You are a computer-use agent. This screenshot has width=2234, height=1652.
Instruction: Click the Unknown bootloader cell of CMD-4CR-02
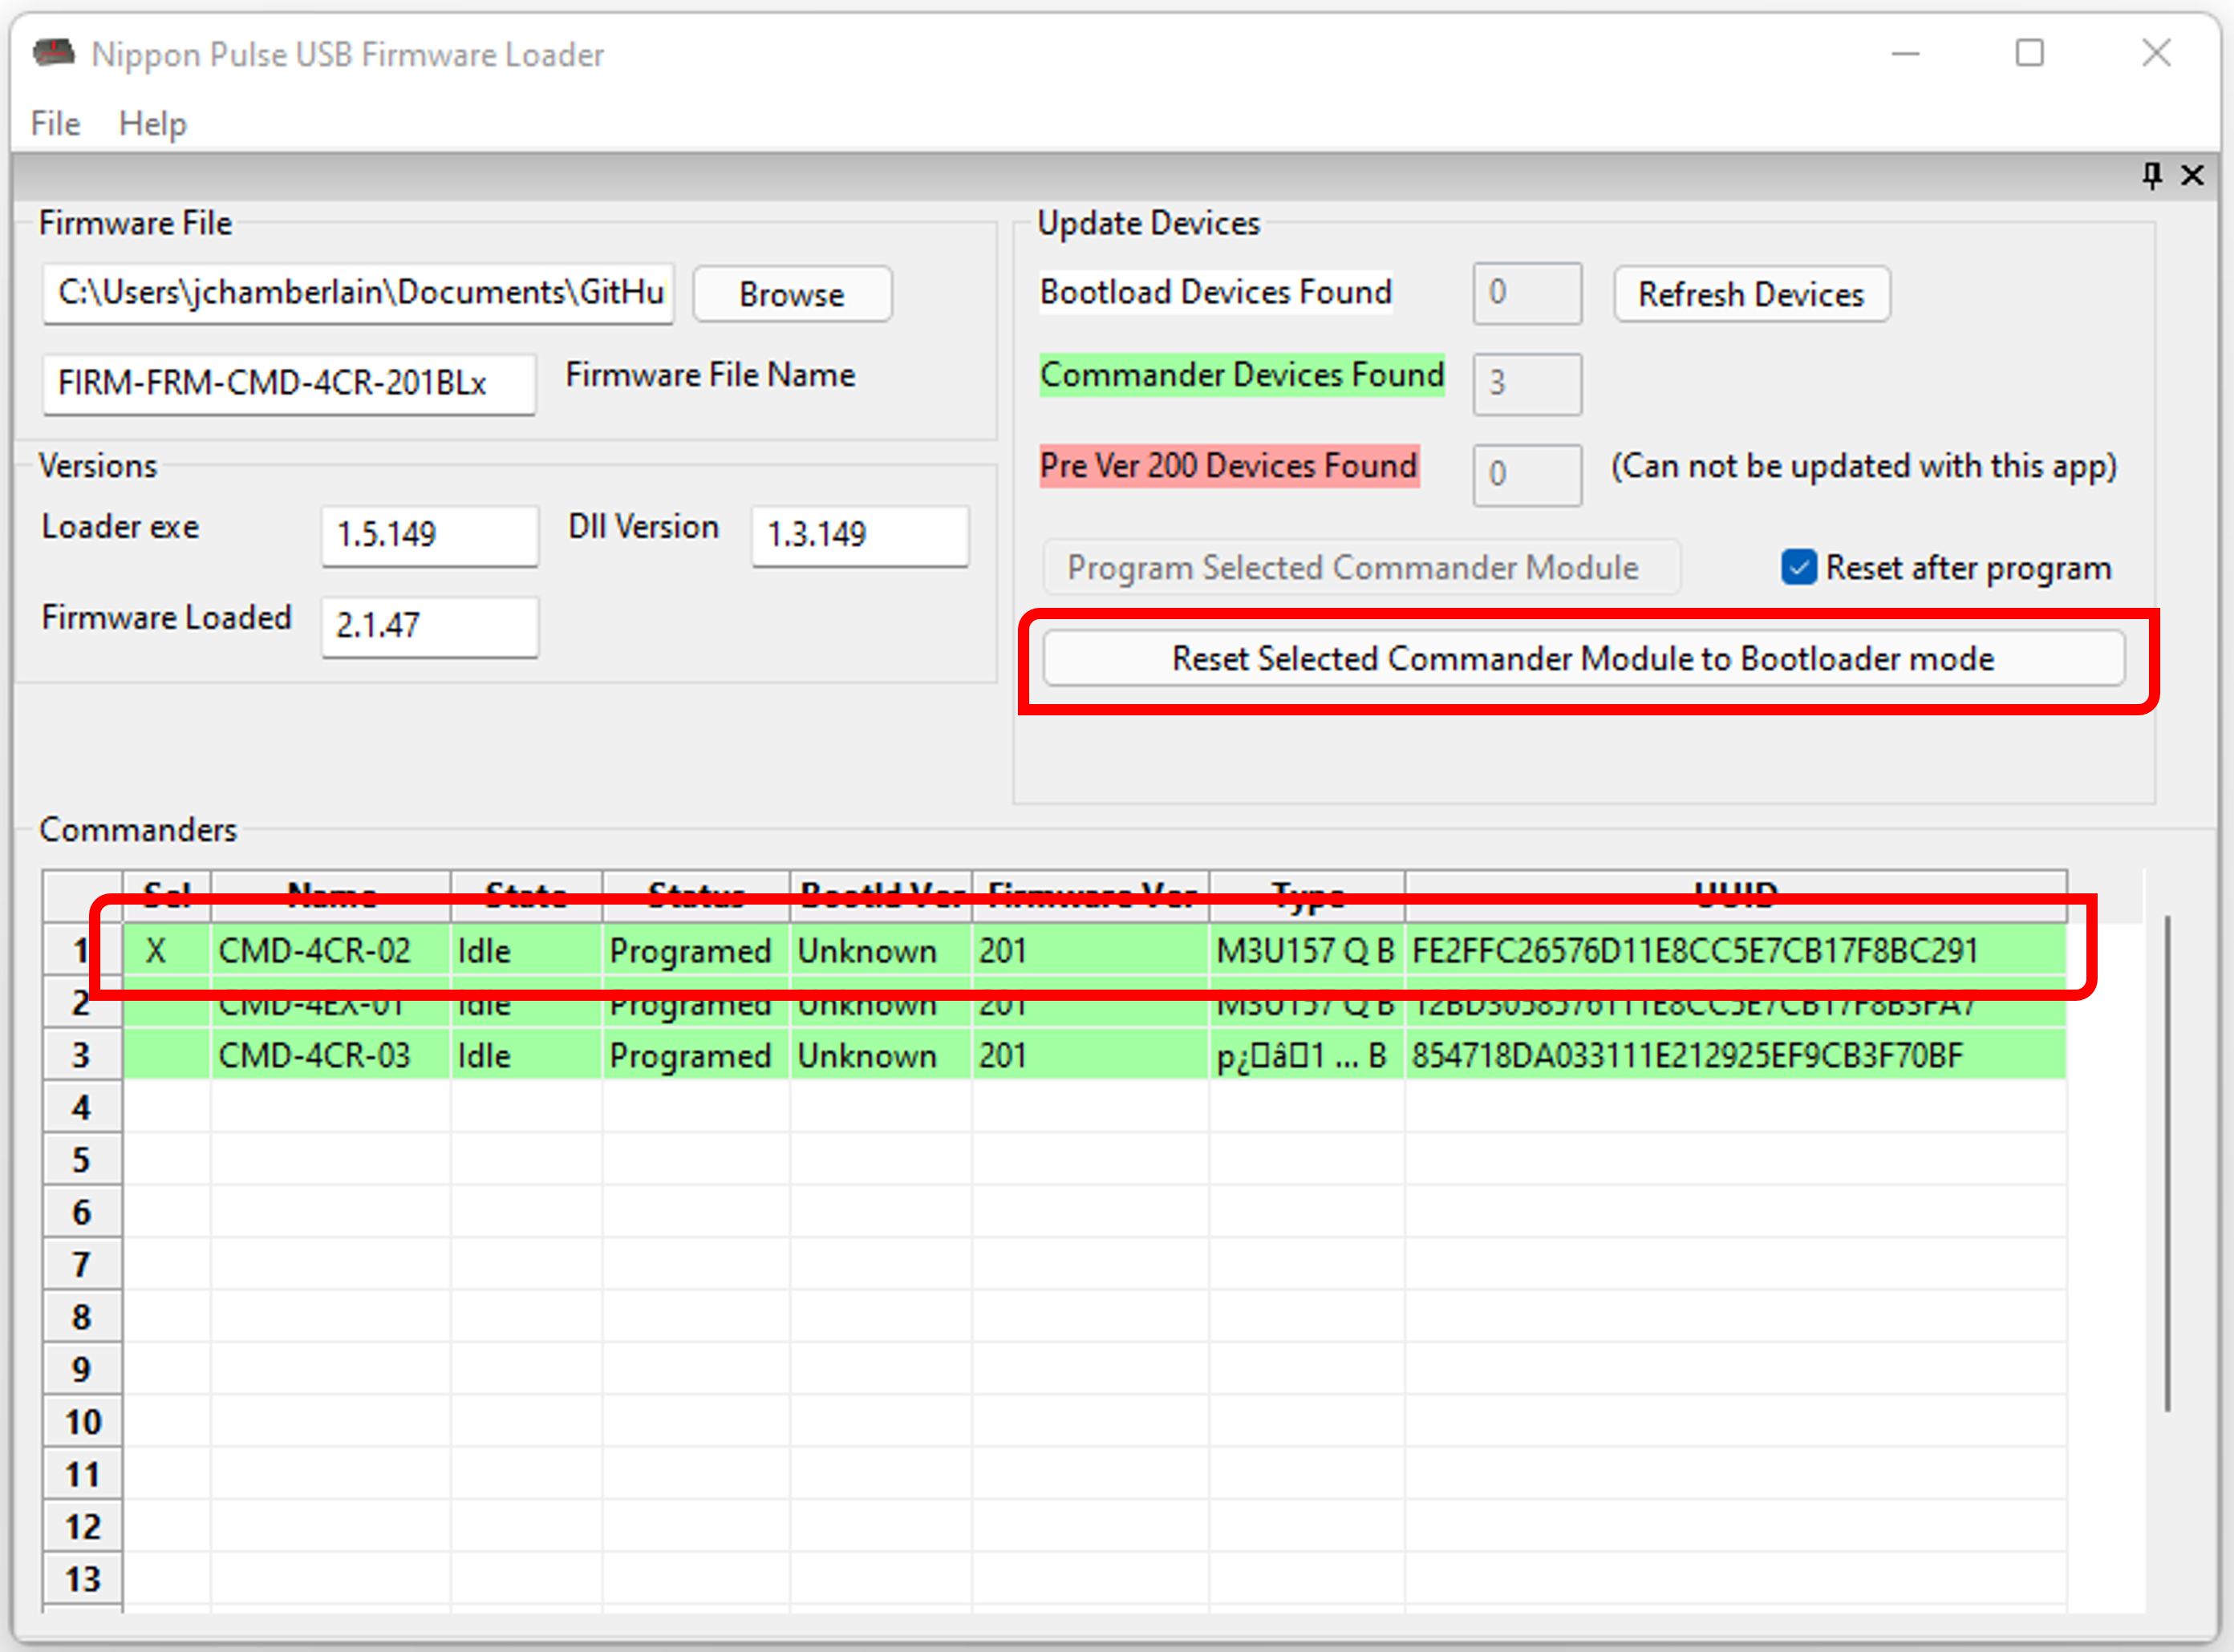coord(881,950)
